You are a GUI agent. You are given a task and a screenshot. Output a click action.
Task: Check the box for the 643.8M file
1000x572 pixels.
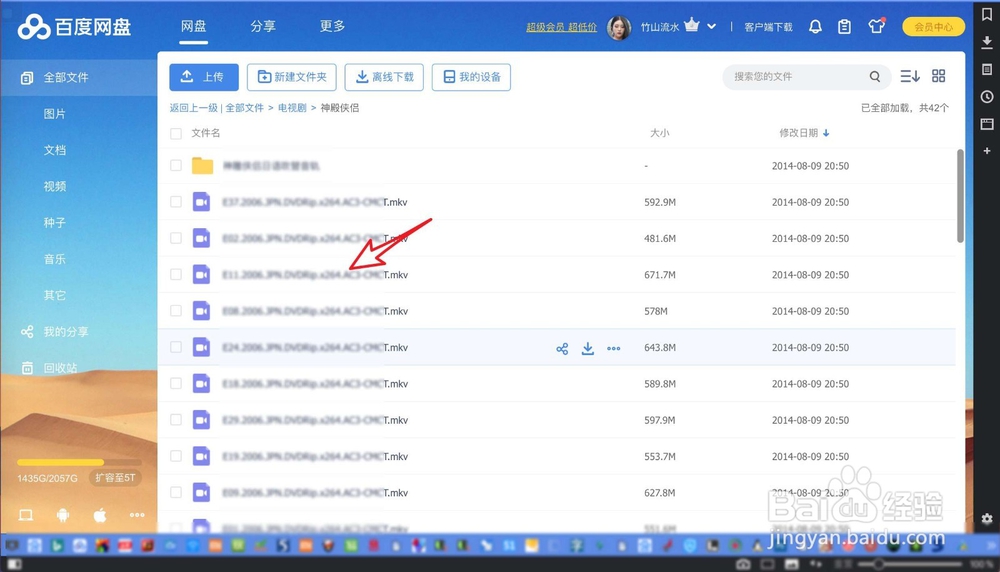tap(176, 348)
